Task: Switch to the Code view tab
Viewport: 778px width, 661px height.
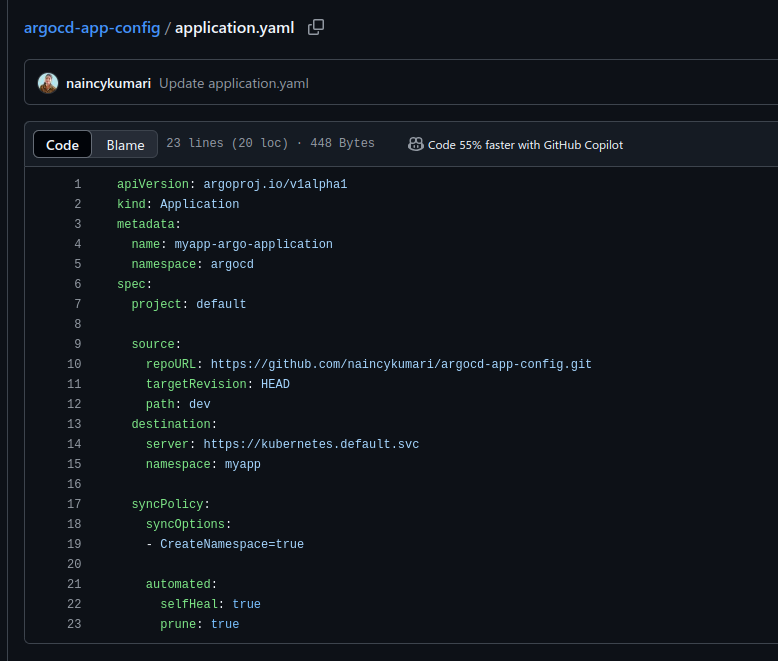Action: [x=62, y=145]
